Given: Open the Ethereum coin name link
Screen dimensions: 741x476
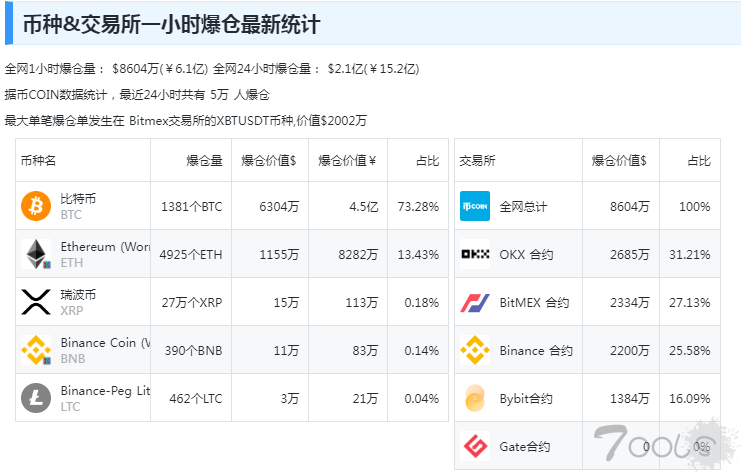Looking at the screenshot, I should pyautogui.click(x=105, y=247).
